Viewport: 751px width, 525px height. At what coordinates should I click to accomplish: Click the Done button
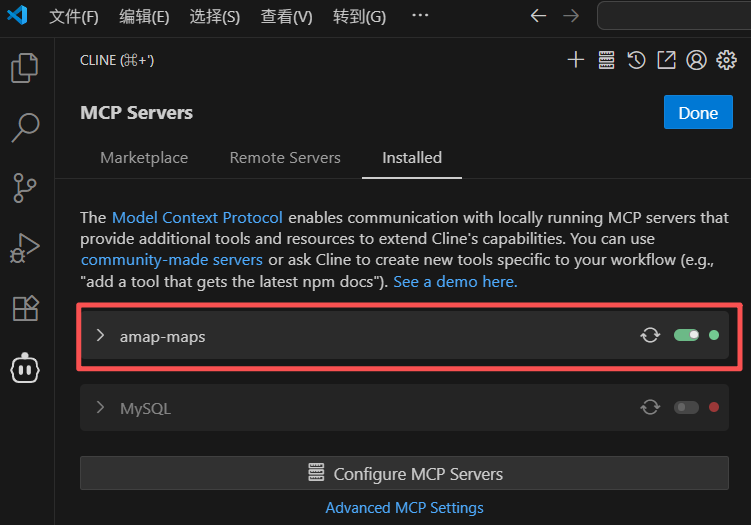698,113
